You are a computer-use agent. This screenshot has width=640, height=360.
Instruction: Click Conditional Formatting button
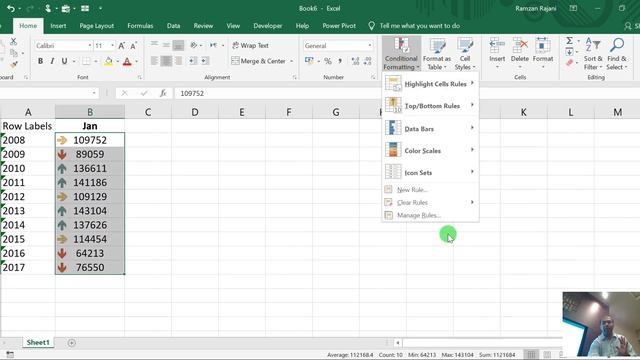click(x=401, y=53)
